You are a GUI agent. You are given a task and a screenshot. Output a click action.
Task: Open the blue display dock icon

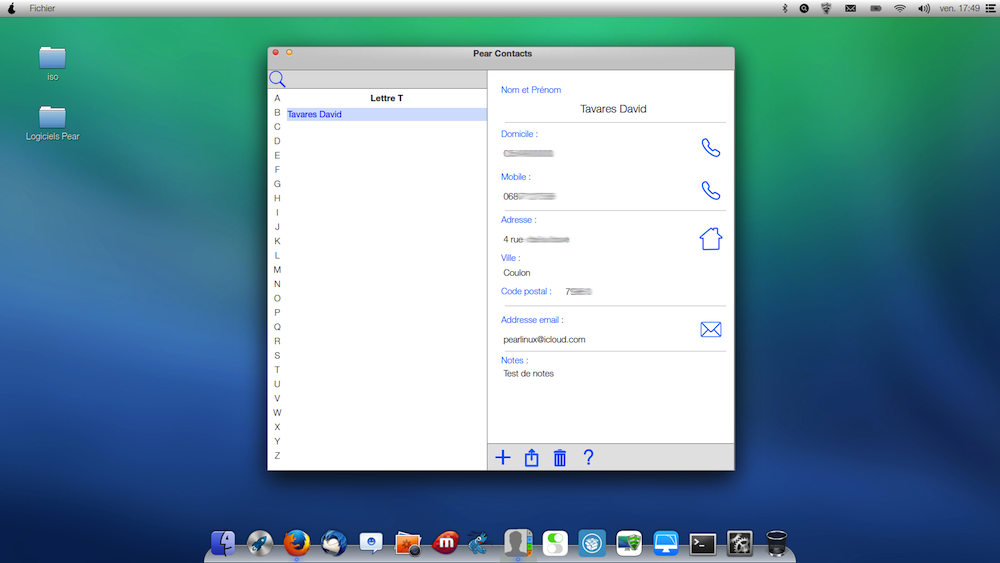tap(666, 543)
